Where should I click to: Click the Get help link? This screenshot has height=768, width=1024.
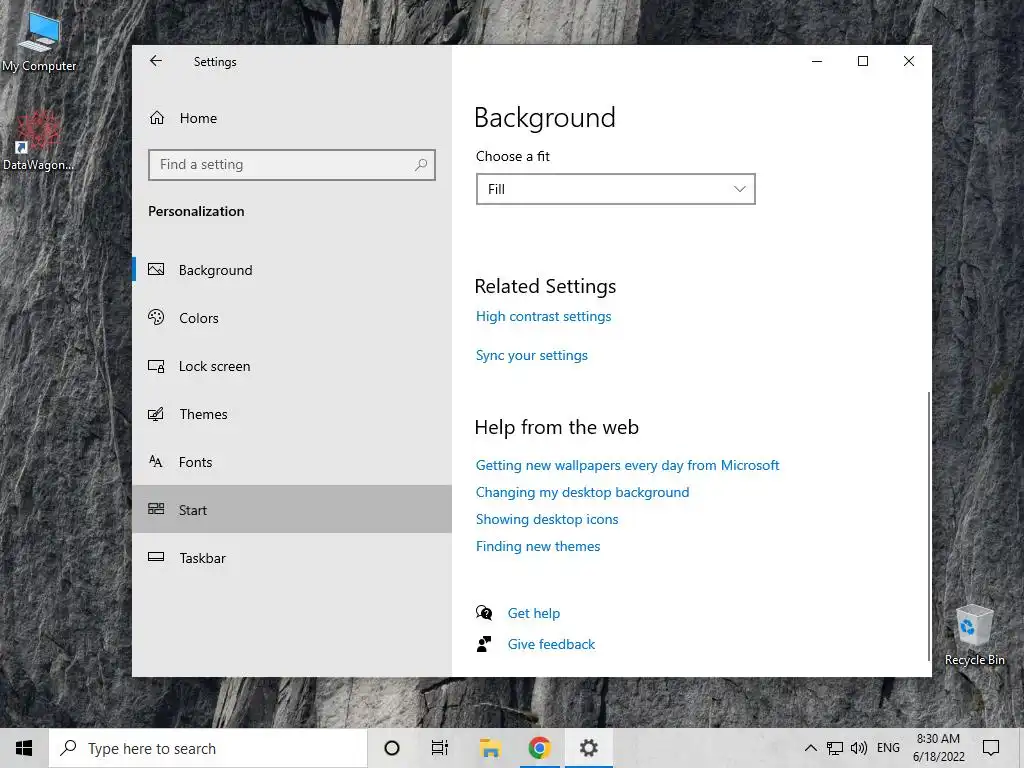coord(534,613)
